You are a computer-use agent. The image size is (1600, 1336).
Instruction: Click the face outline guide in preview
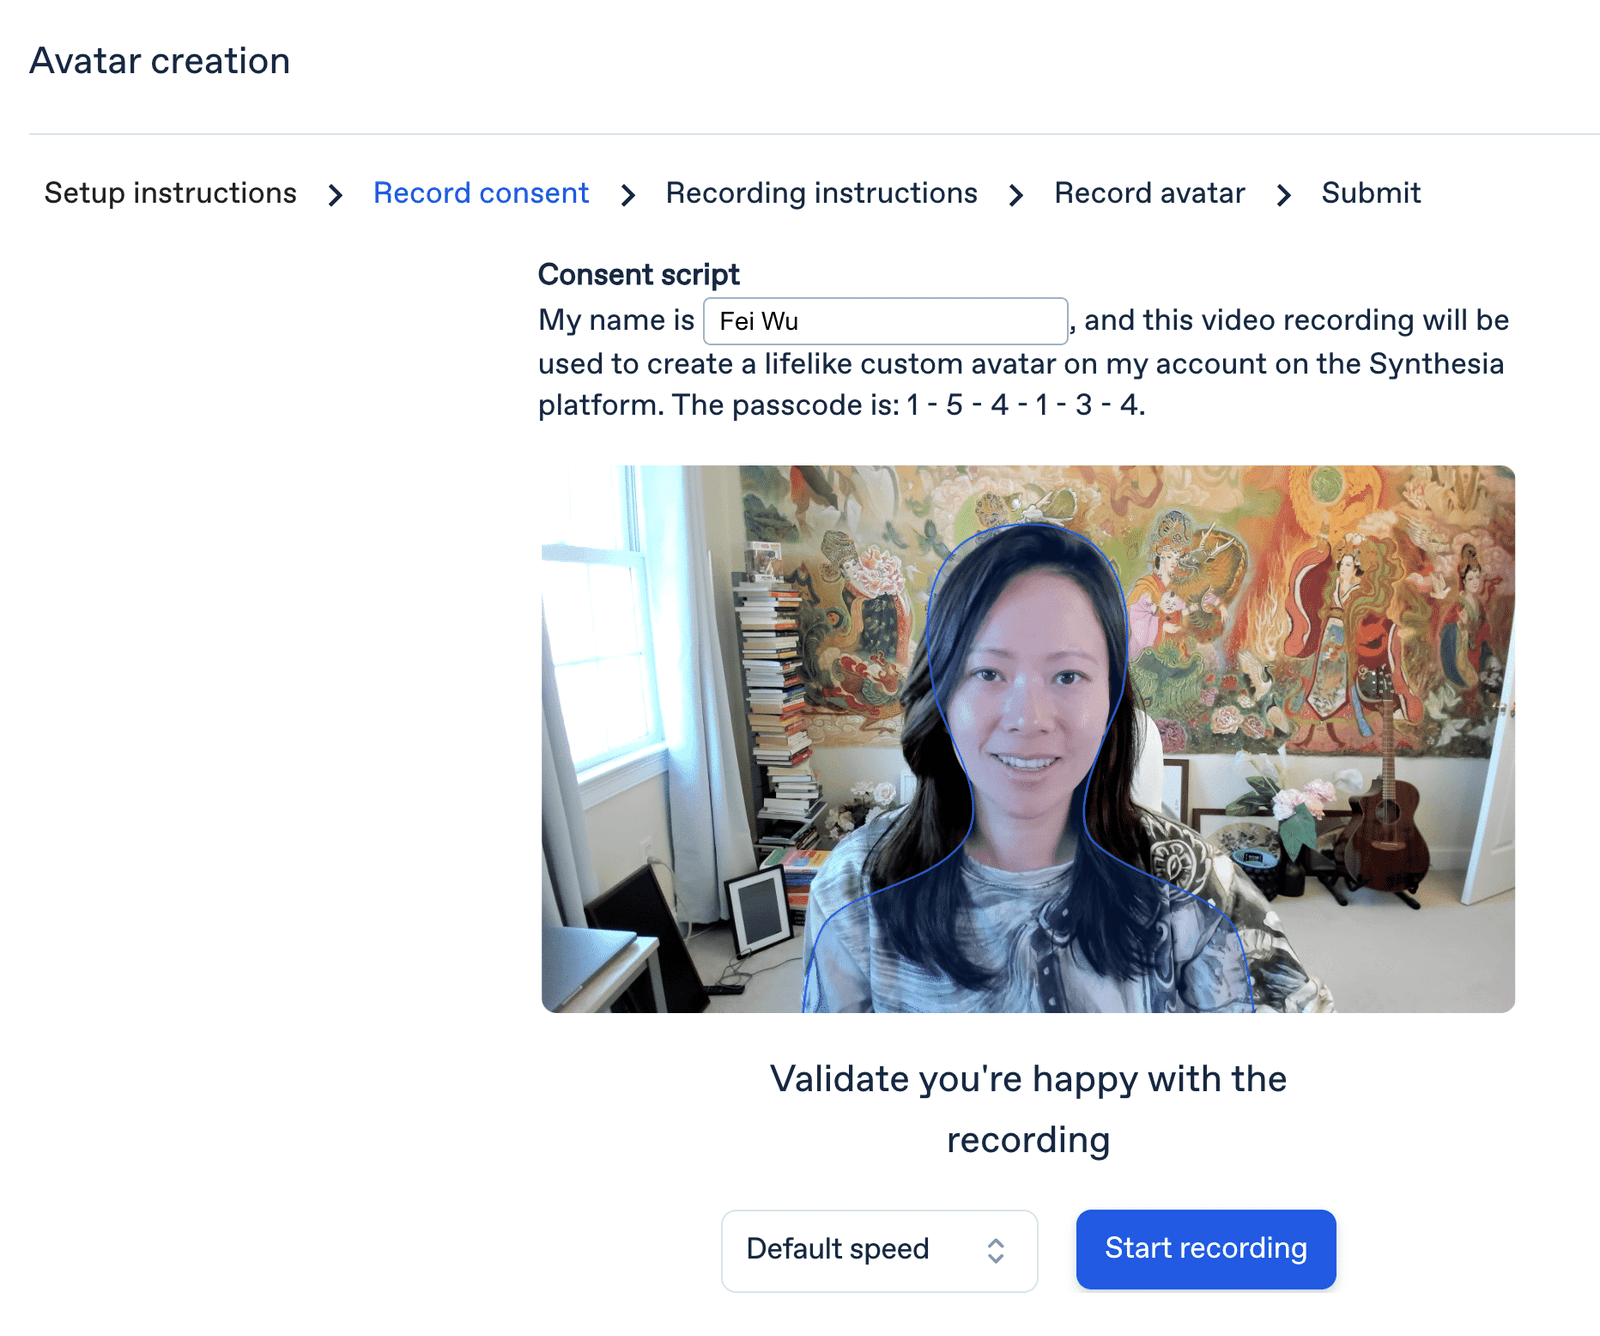click(1028, 768)
